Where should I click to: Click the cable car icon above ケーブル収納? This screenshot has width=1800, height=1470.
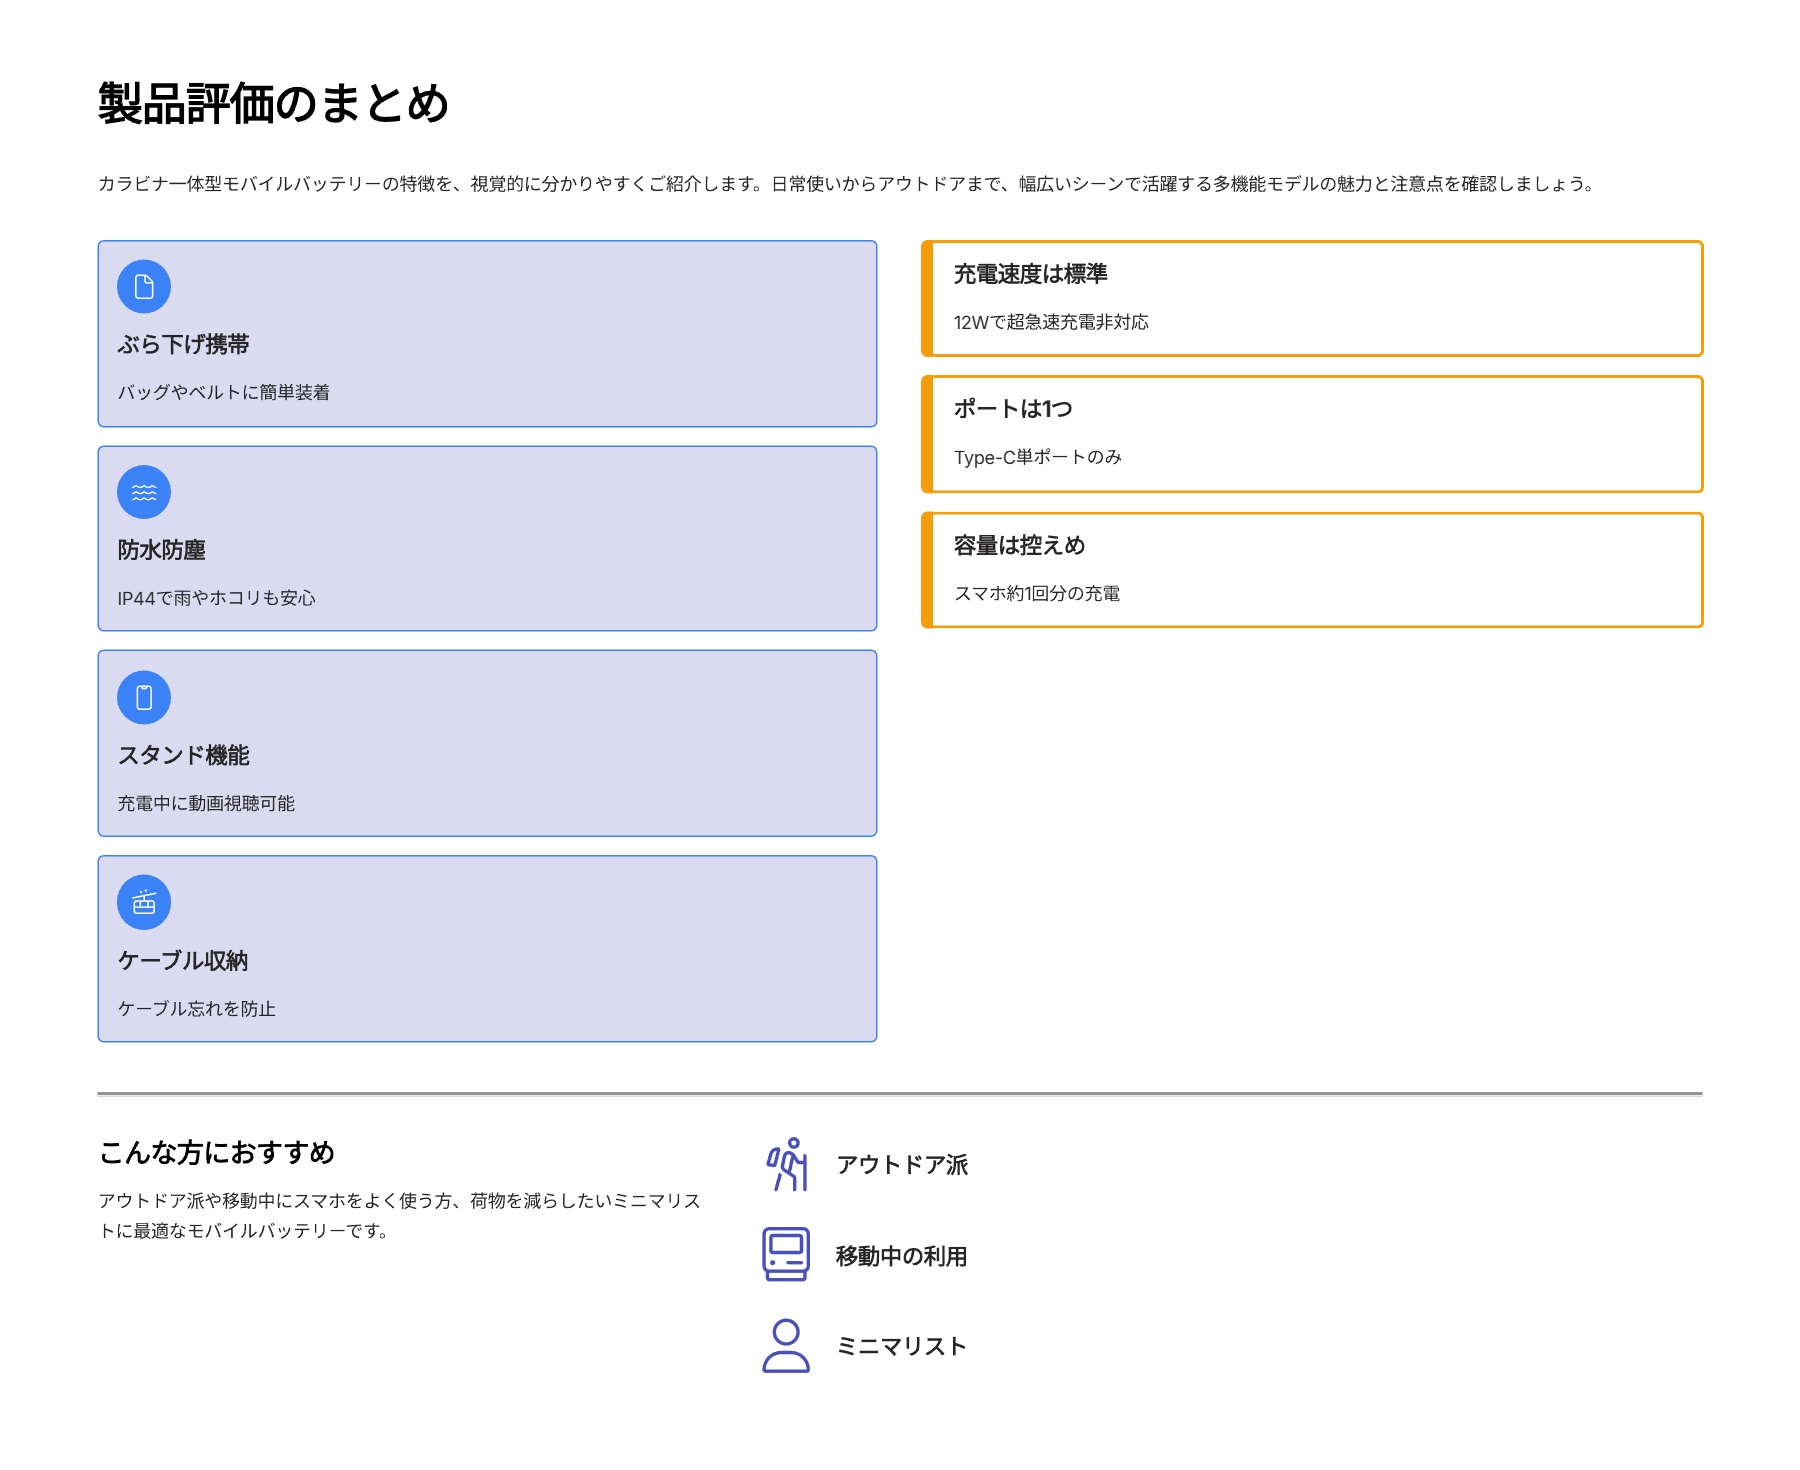tap(144, 902)
